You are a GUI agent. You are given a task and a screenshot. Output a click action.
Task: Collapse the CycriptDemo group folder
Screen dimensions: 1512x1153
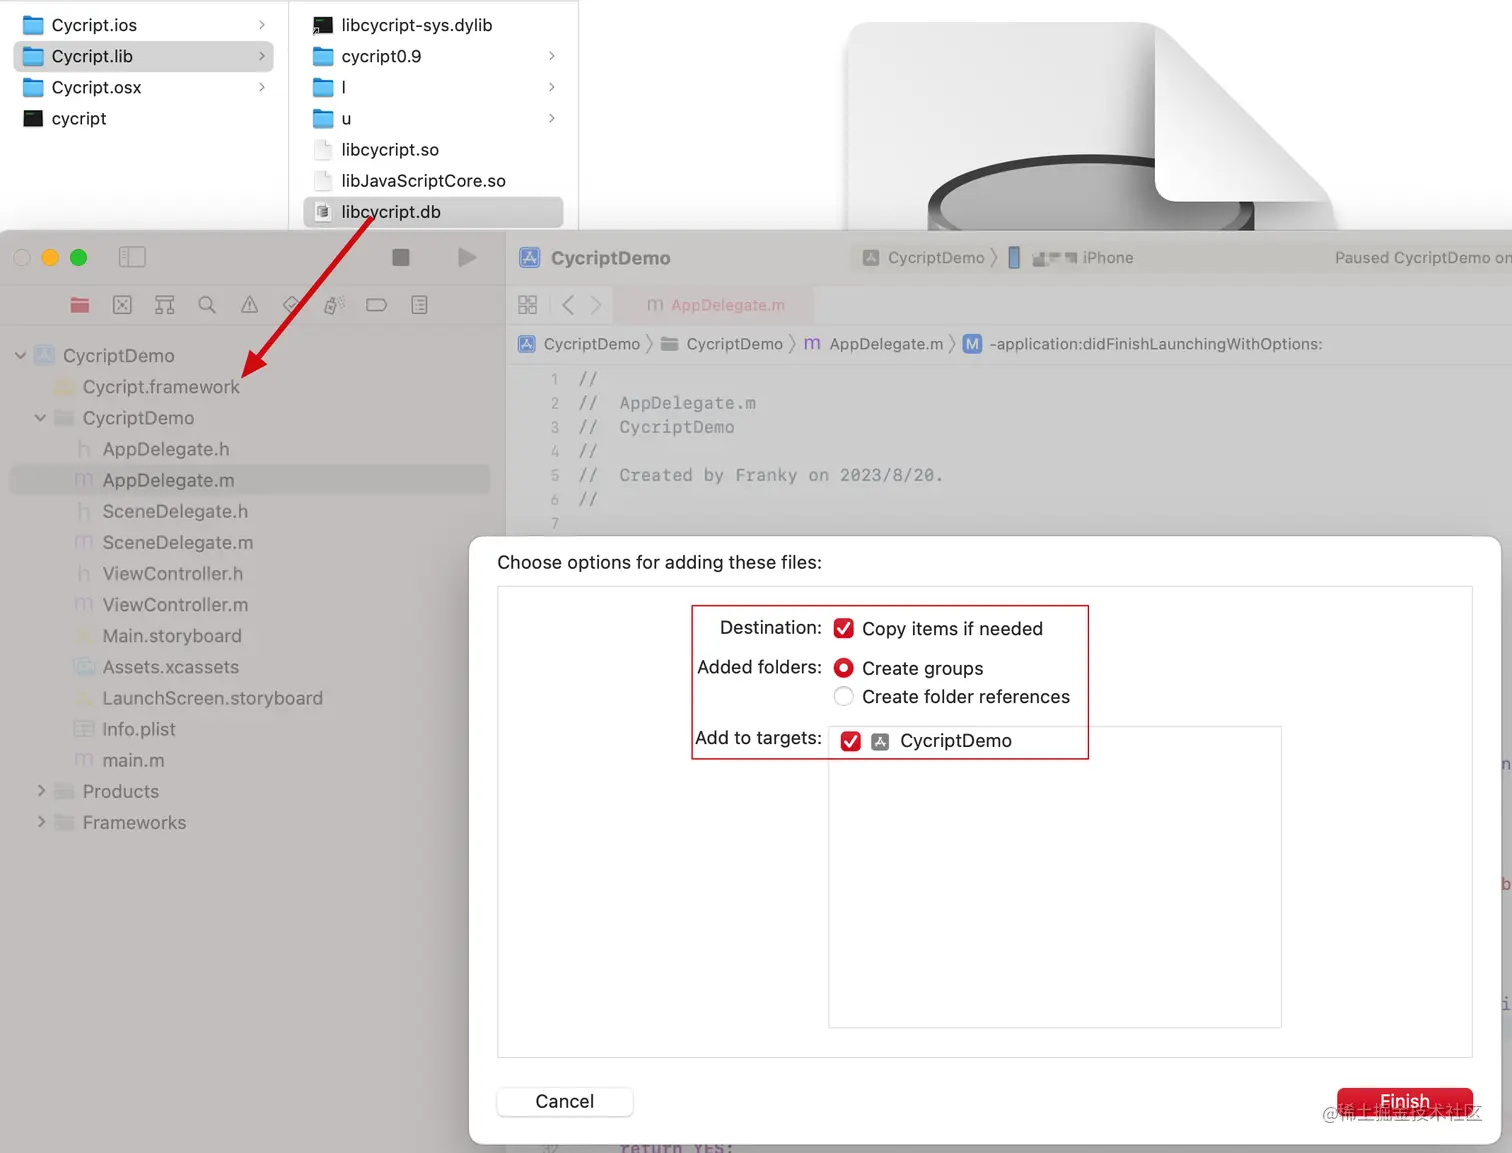point(40,418)
